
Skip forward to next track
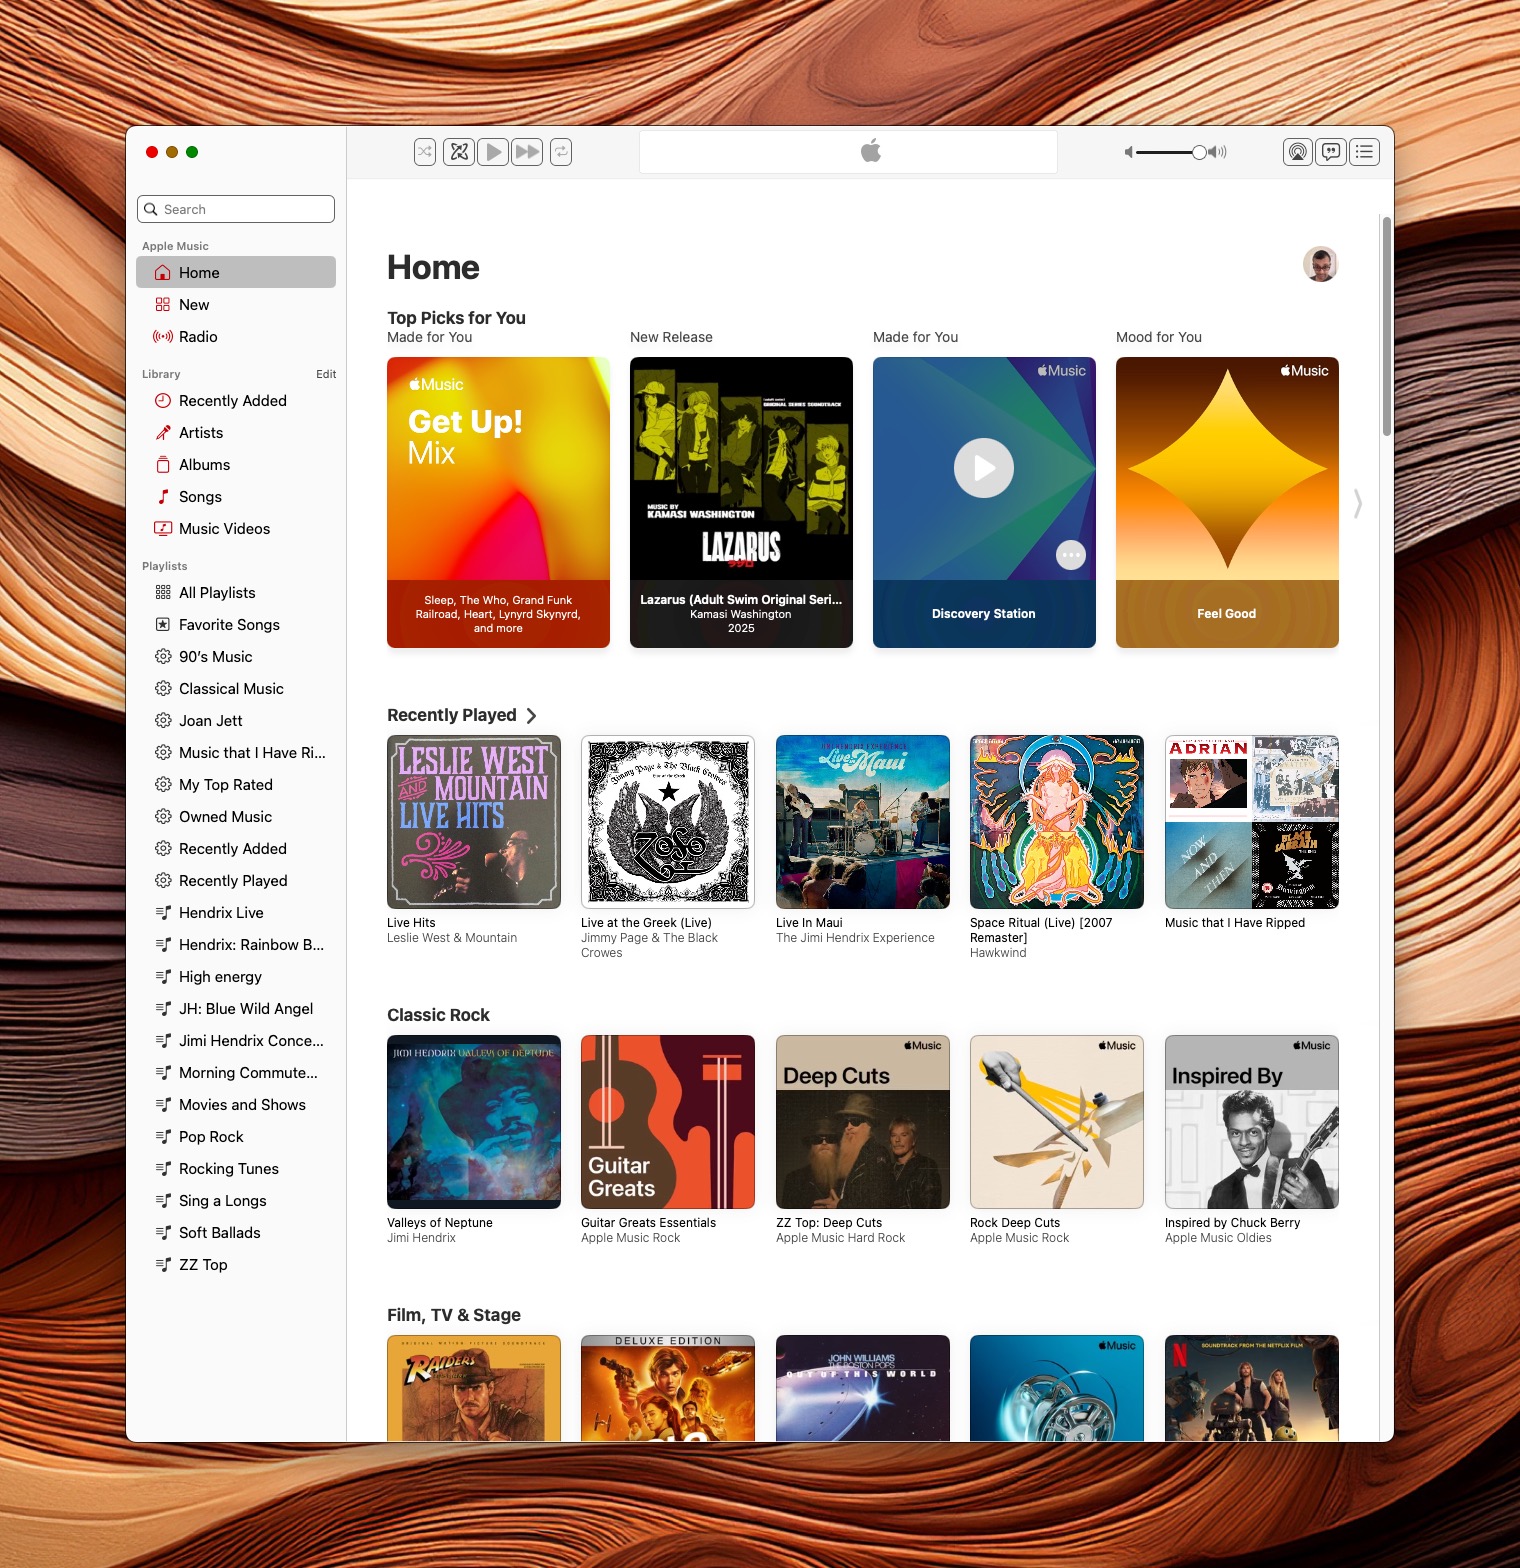[527, 152]
